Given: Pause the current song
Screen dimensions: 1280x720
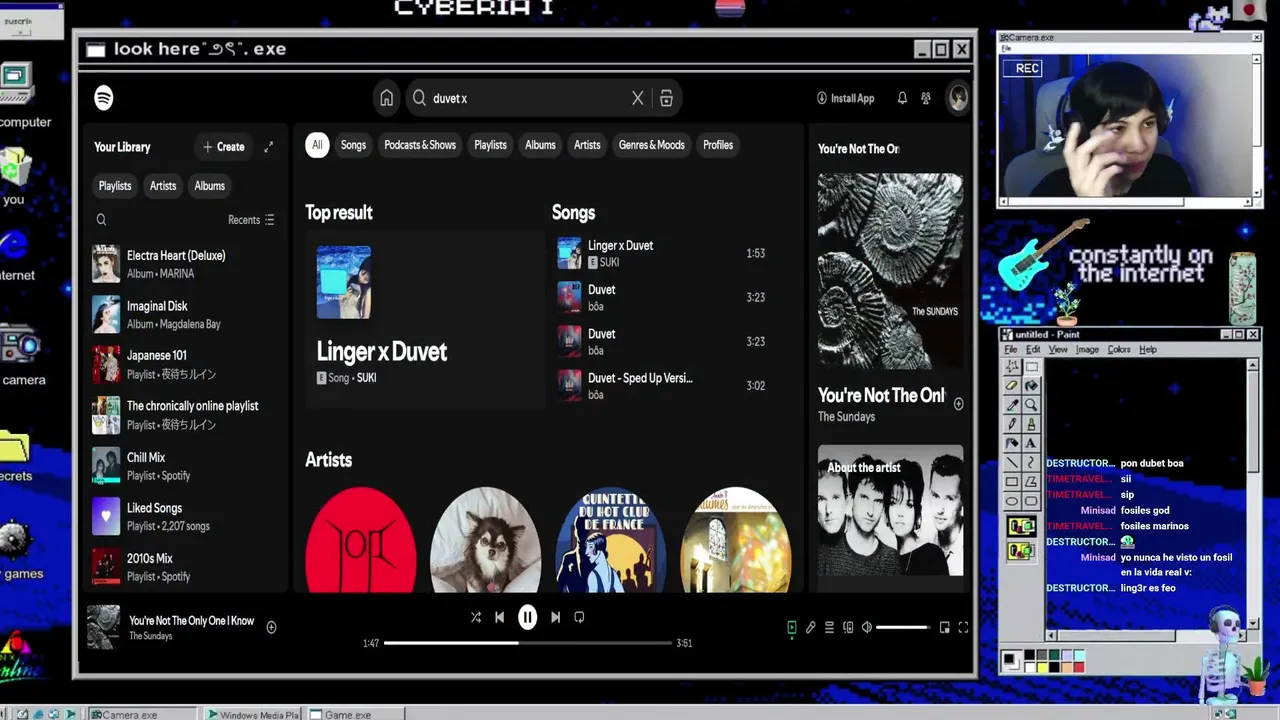Looking at the screenshot, I should point(527,617).
